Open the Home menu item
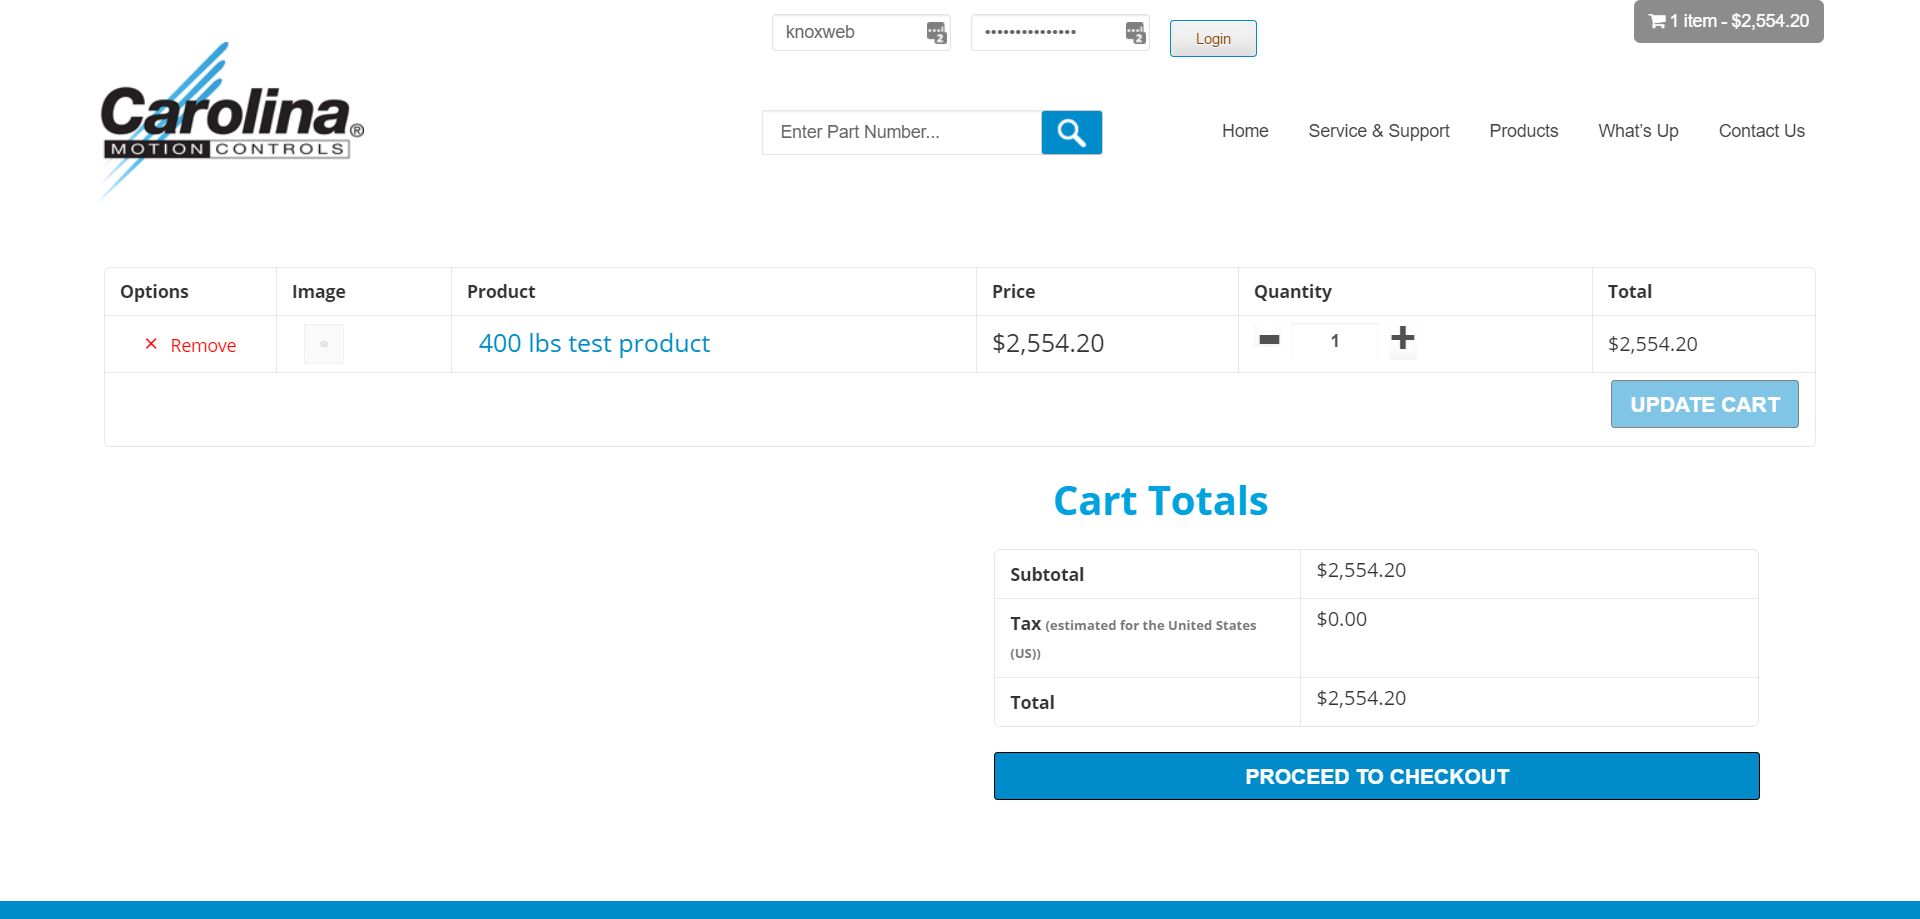This screenshot has height=919, width=1920. pyautogui.click(x=1245, y=131)
